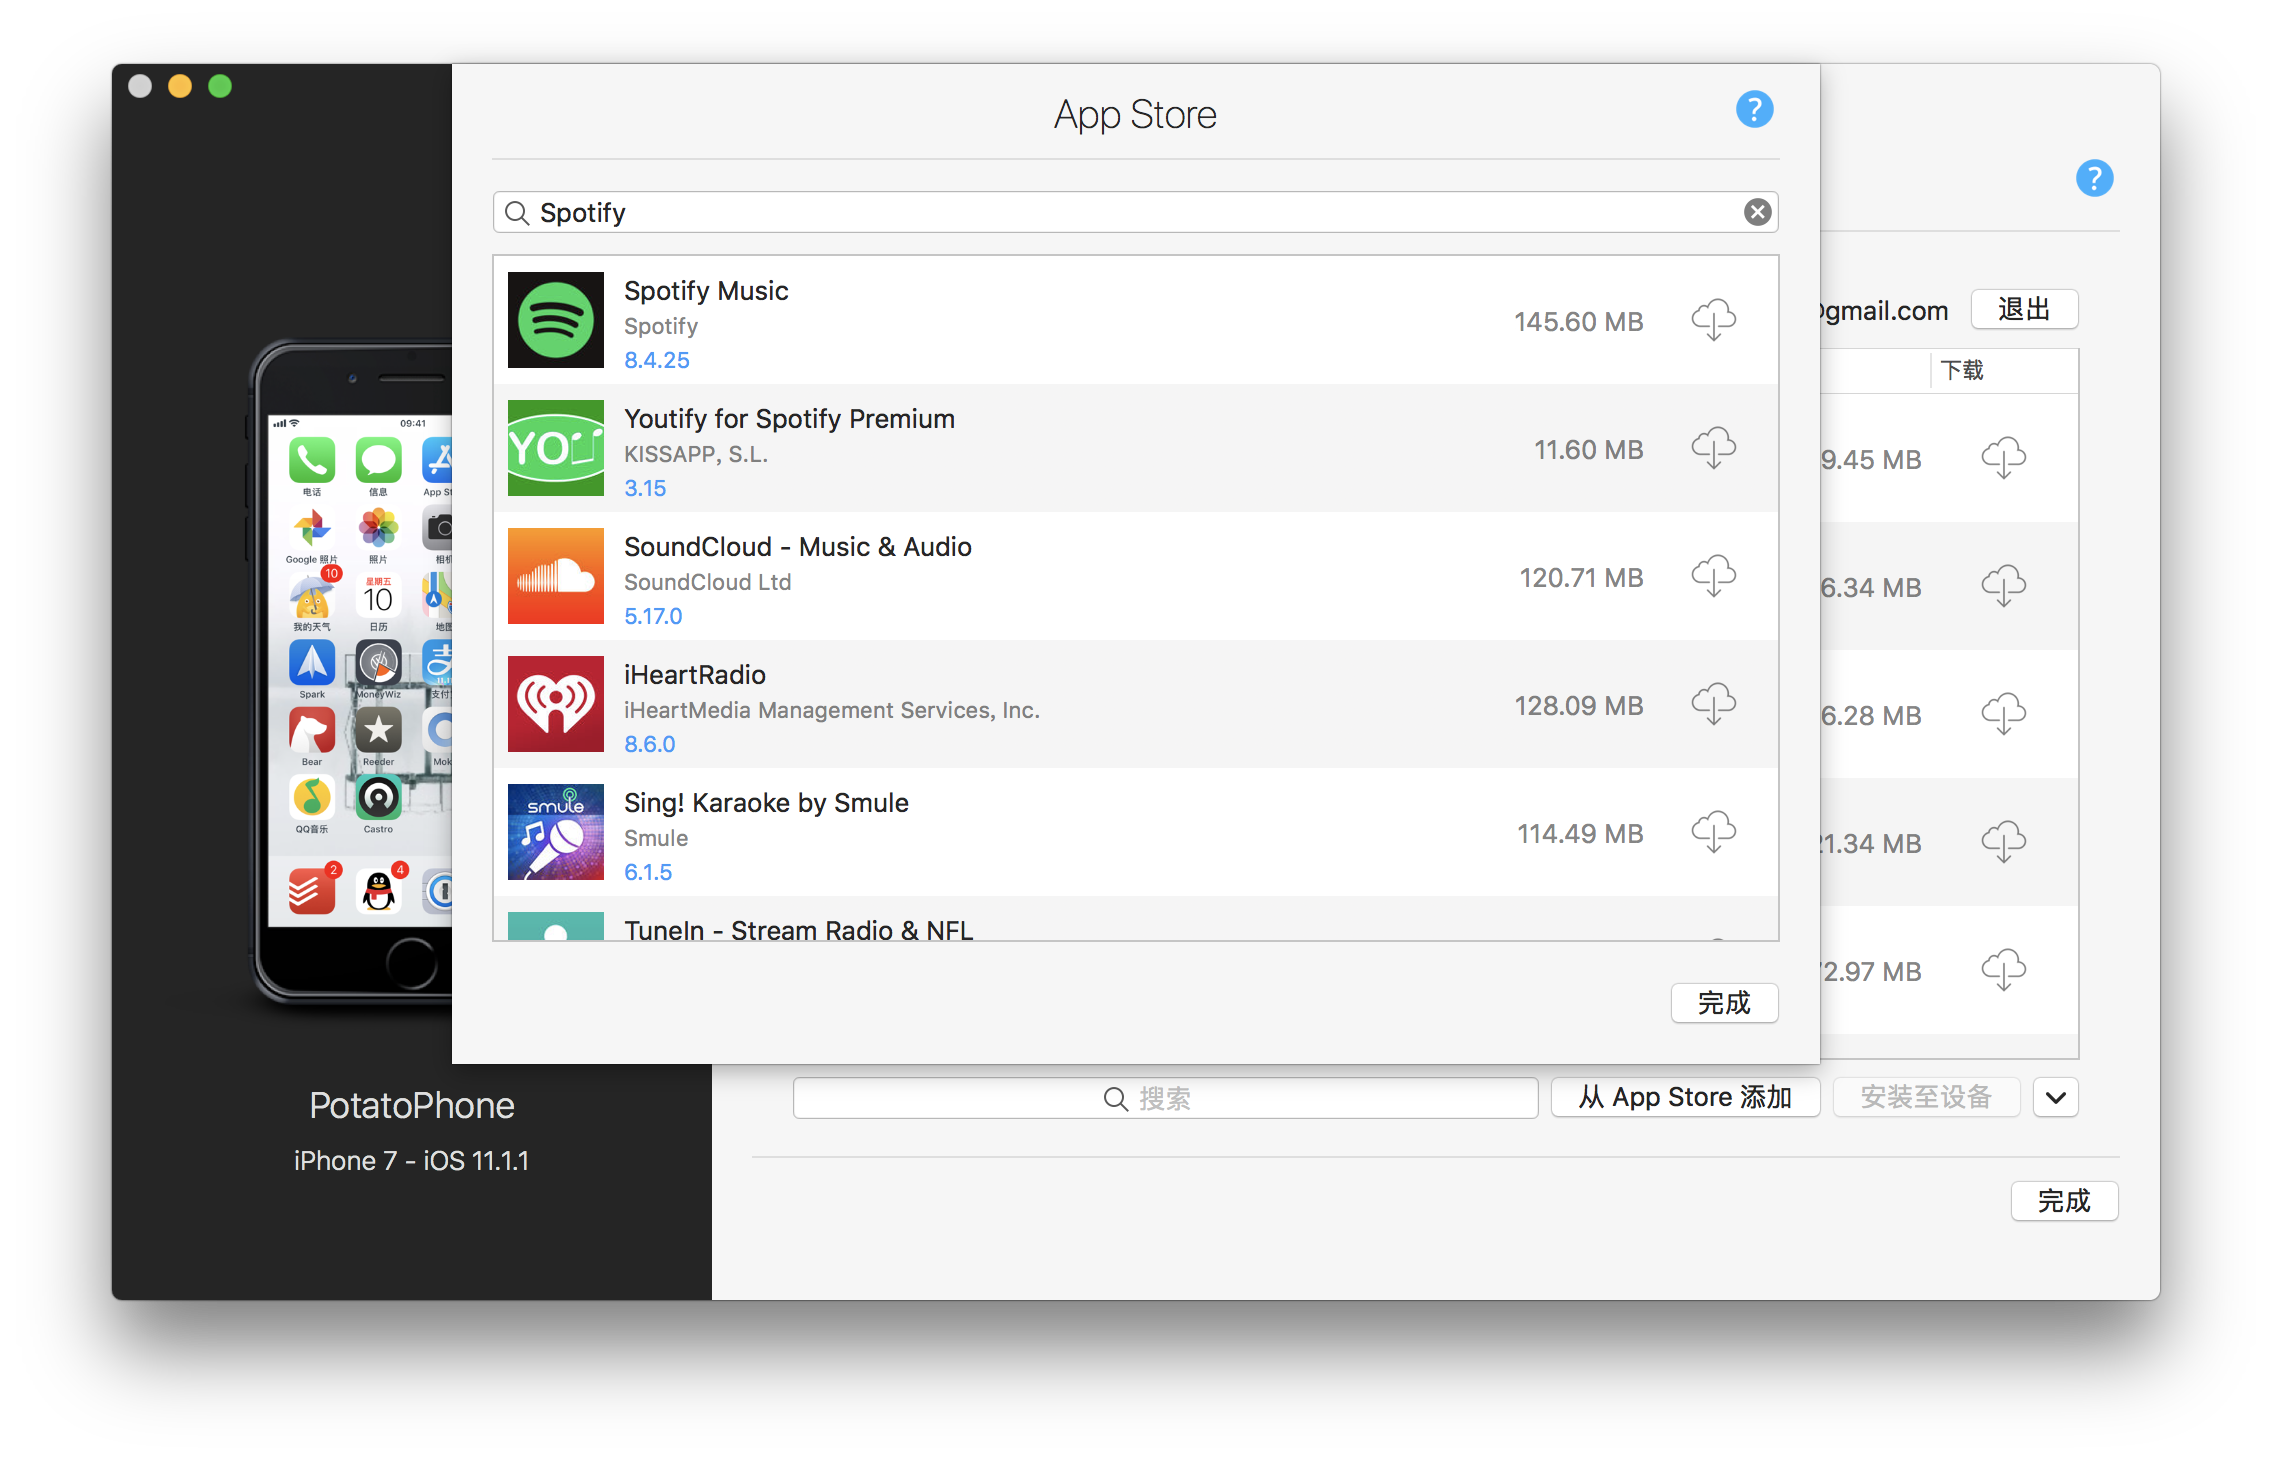Click the green zoom window button
The width and height of the screenshot is (2272, 1460).
(x=220, y=86)
